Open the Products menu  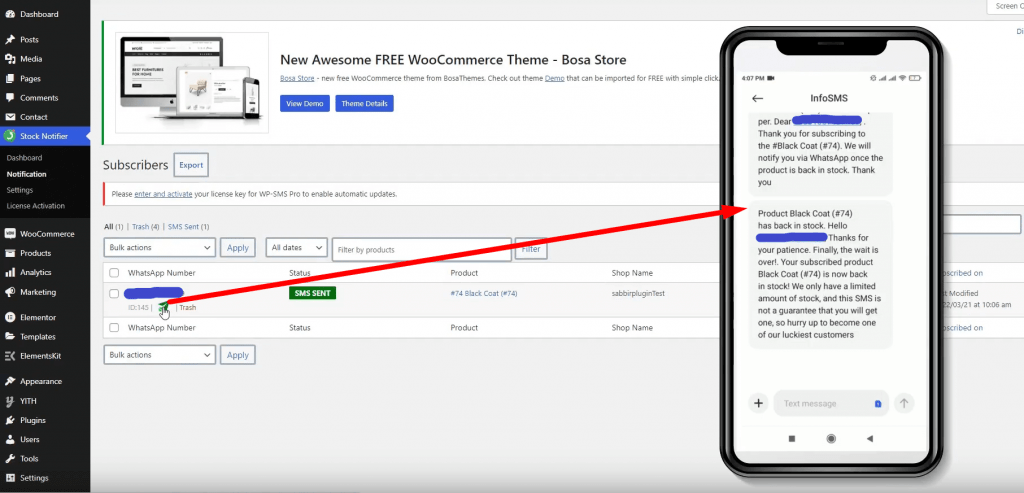point(35,253)
